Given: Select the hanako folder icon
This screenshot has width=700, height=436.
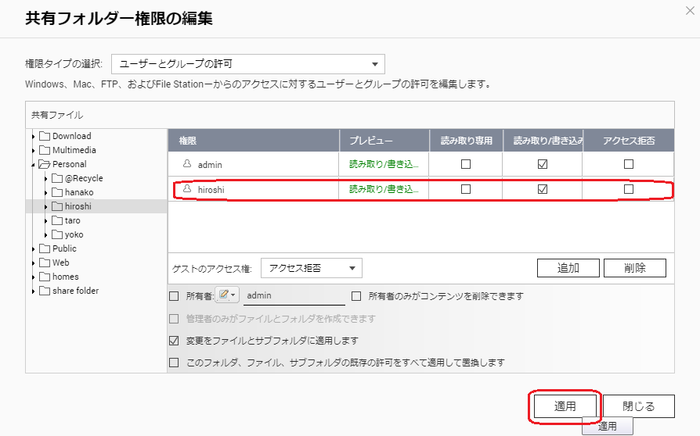Looking at the screenshot, I should pos(57,192).
